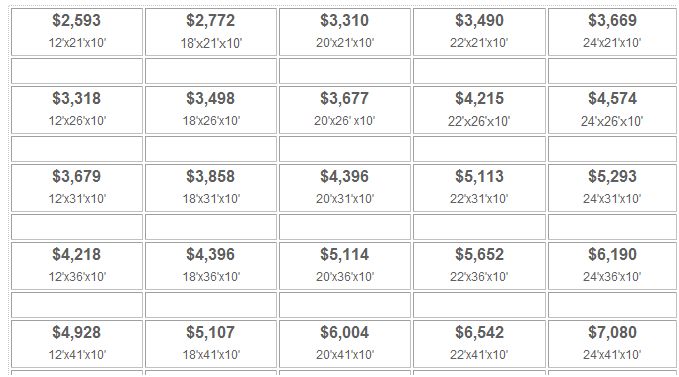Pick the $4,928 12'x41'x10' price
Viewport: 679px width, 377px height.
[x=77, y=344]
